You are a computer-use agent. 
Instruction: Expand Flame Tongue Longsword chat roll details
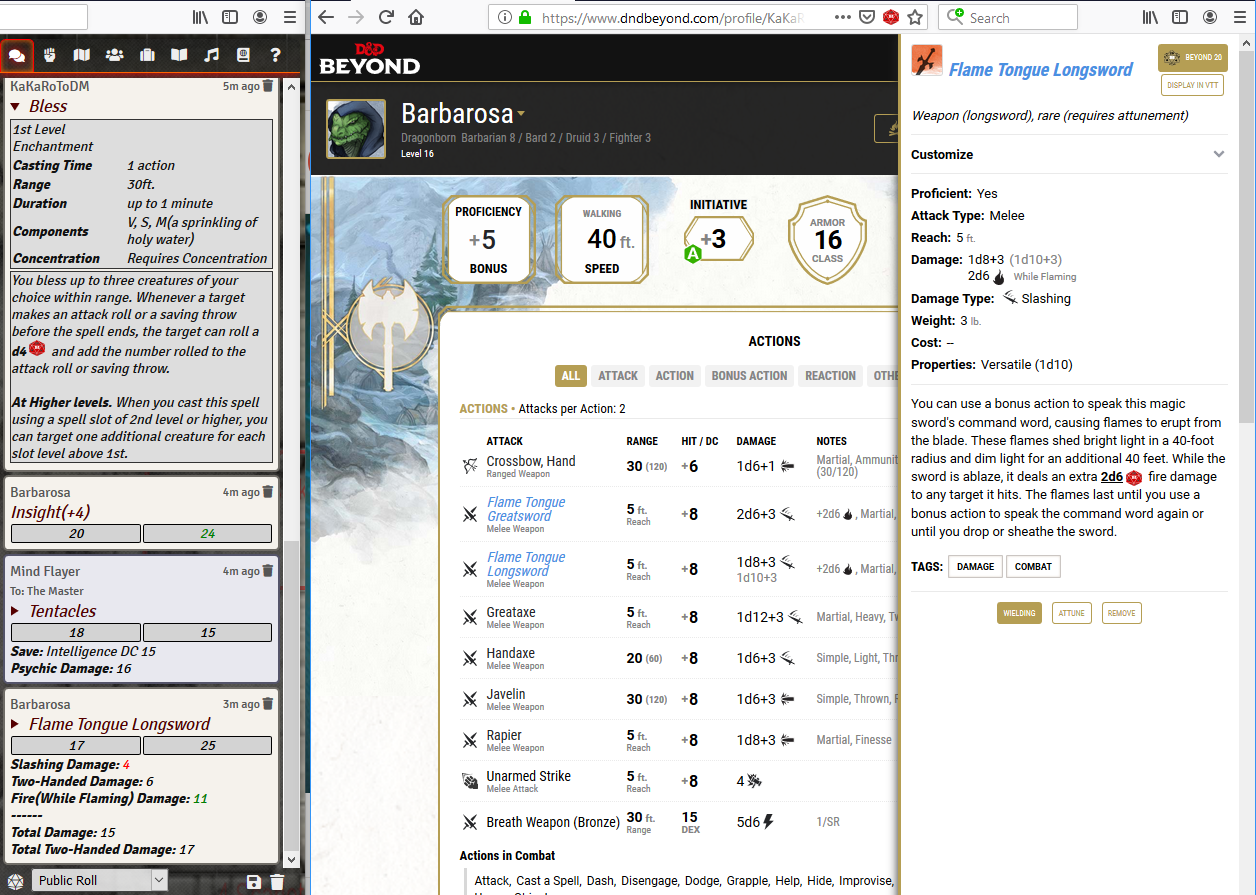[16, 724]
